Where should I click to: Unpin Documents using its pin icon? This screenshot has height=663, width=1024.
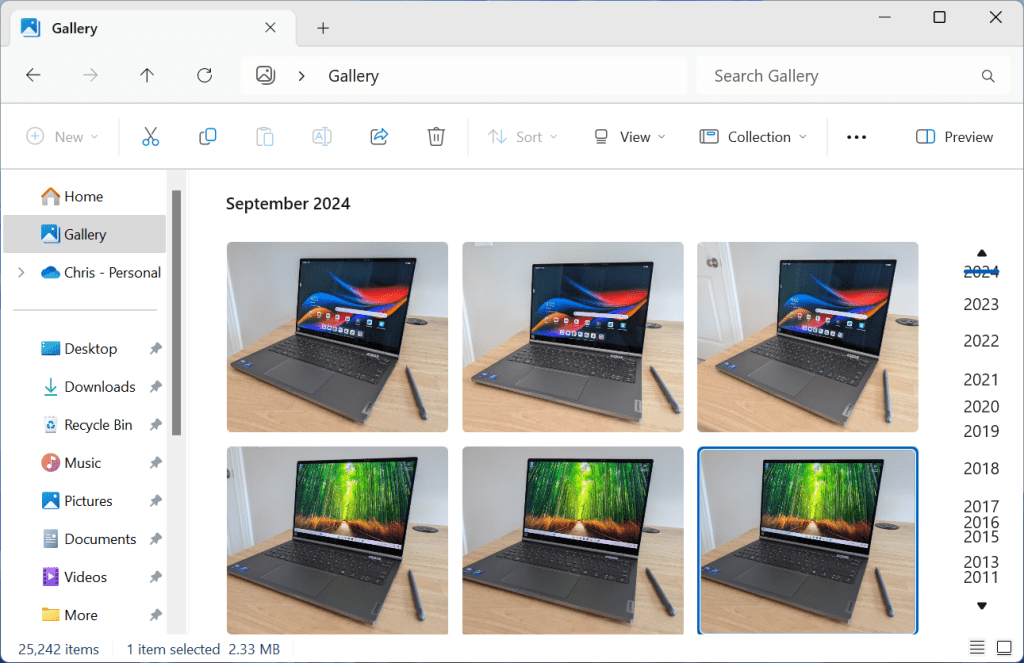(x=155, y=539)
